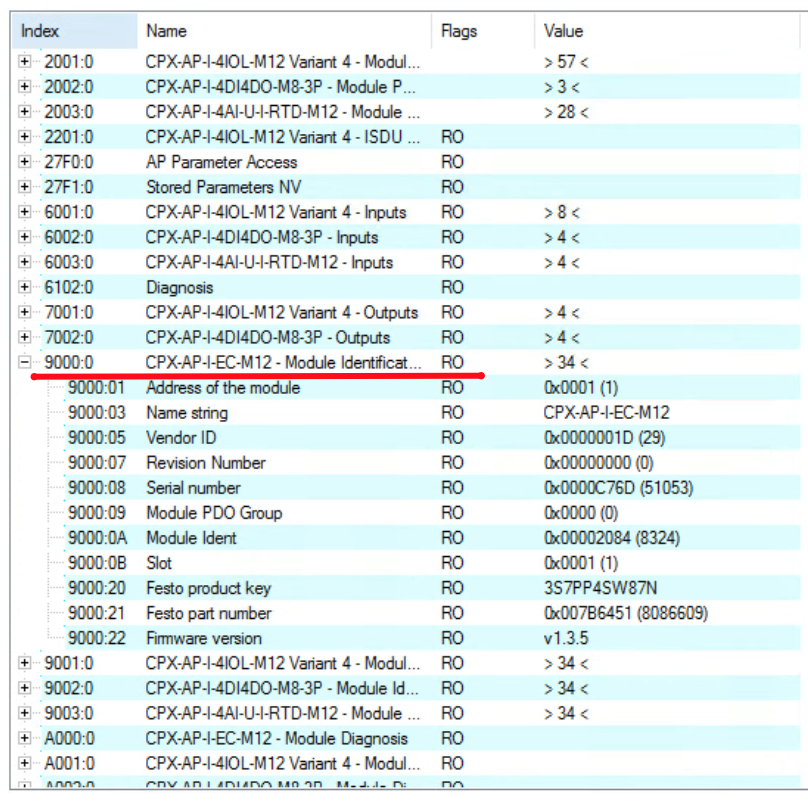Viewport: 808px width, 802px height.
Task: Expand the 9002:0 entry
Action: pos(24,688)
